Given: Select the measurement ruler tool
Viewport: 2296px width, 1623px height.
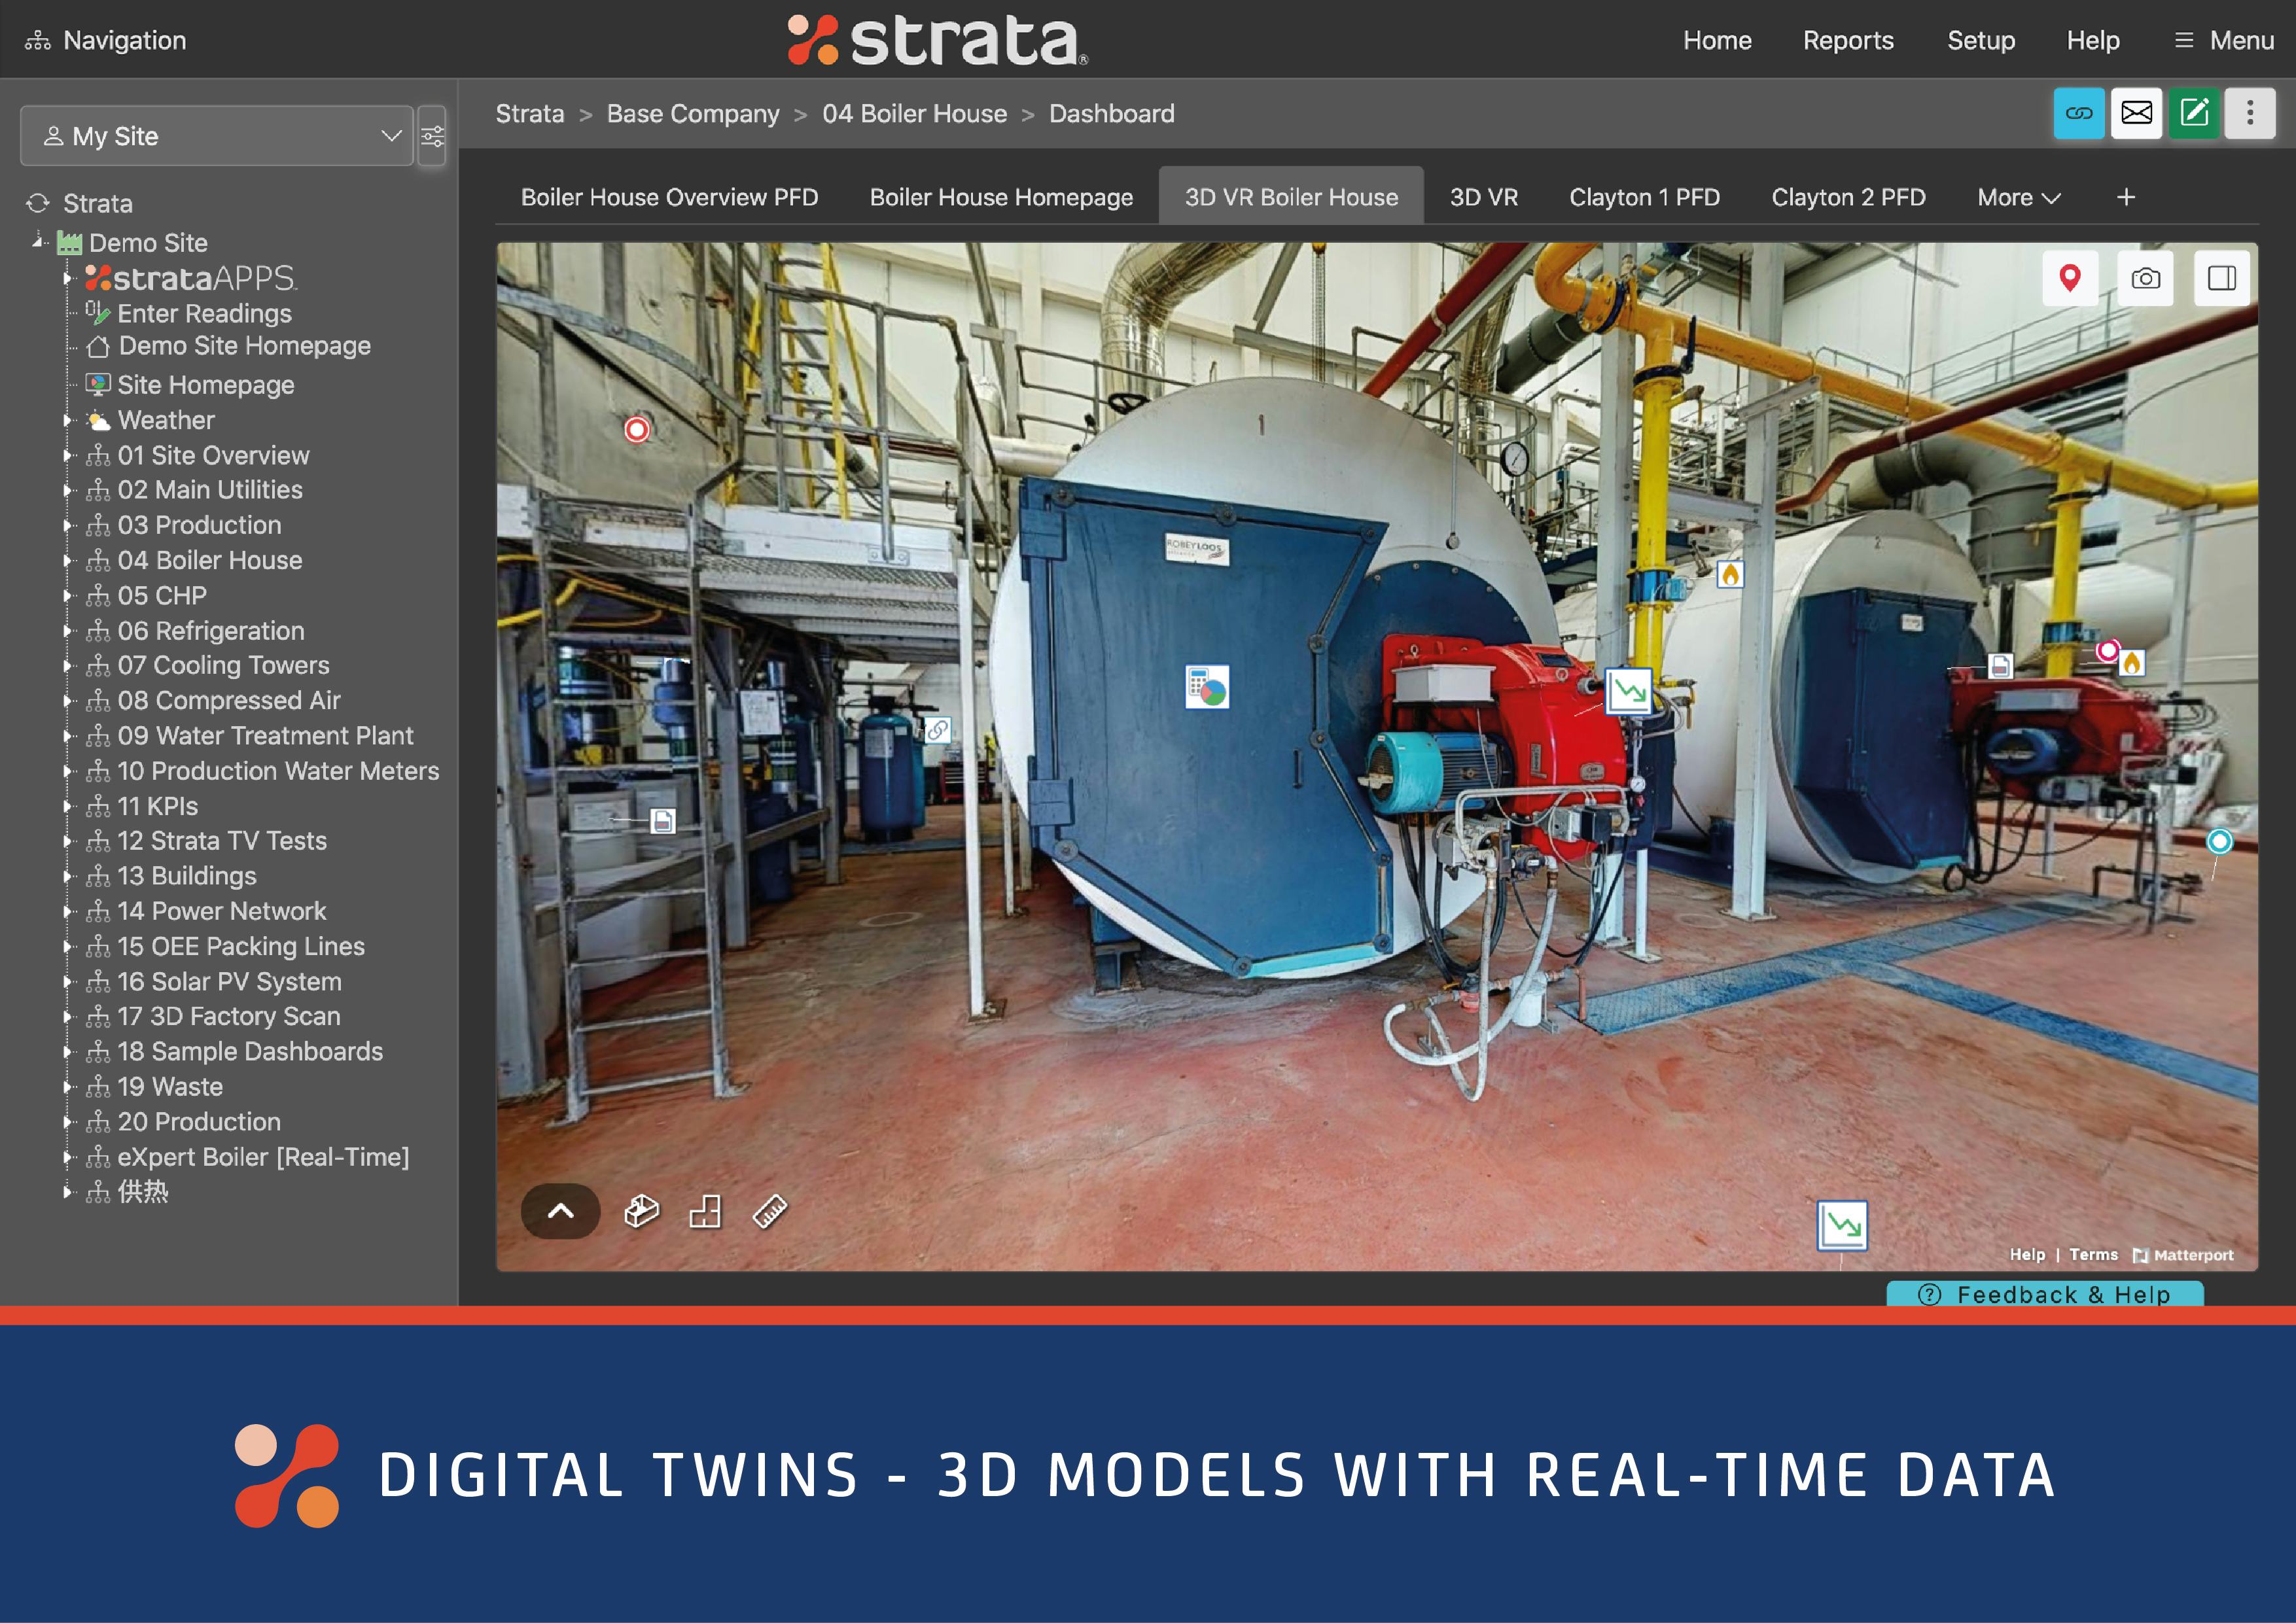Looking at the screenshot, I should tap(769, 1211).
